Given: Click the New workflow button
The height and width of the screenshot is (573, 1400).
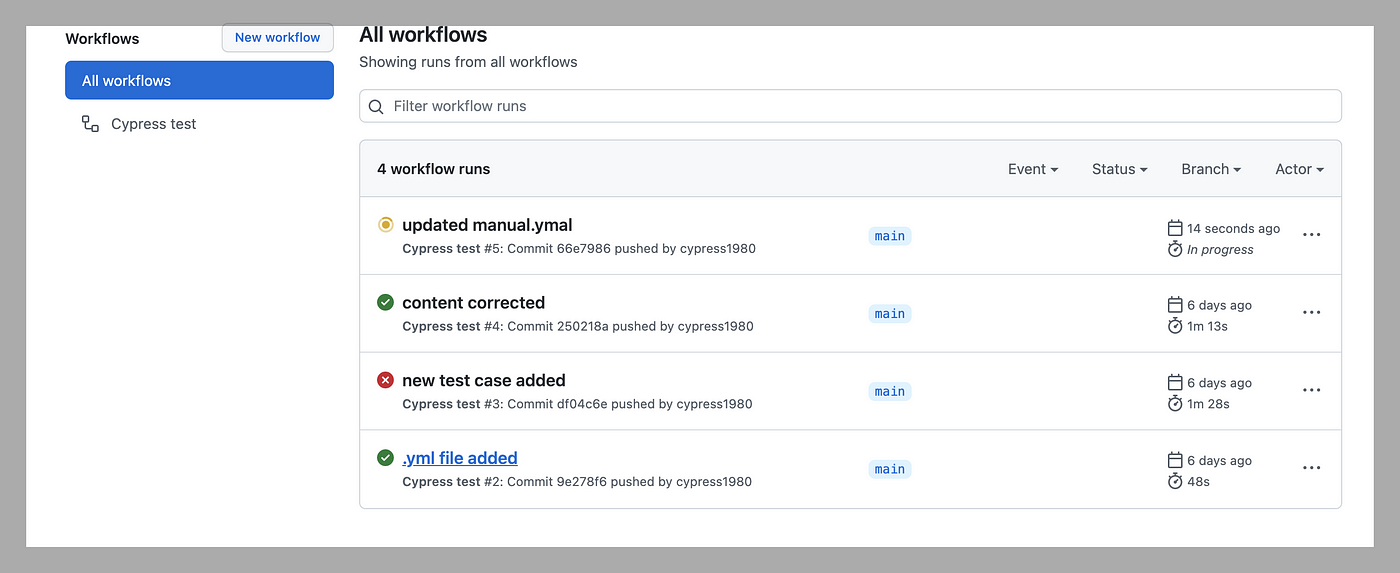Looking at the screenshot, I should point(277,38).
